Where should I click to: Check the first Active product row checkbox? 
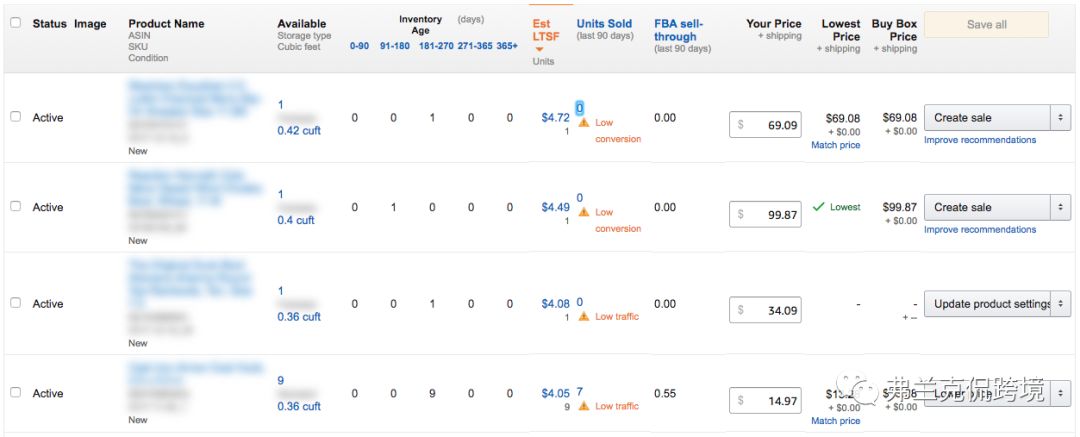pos(15,117)
